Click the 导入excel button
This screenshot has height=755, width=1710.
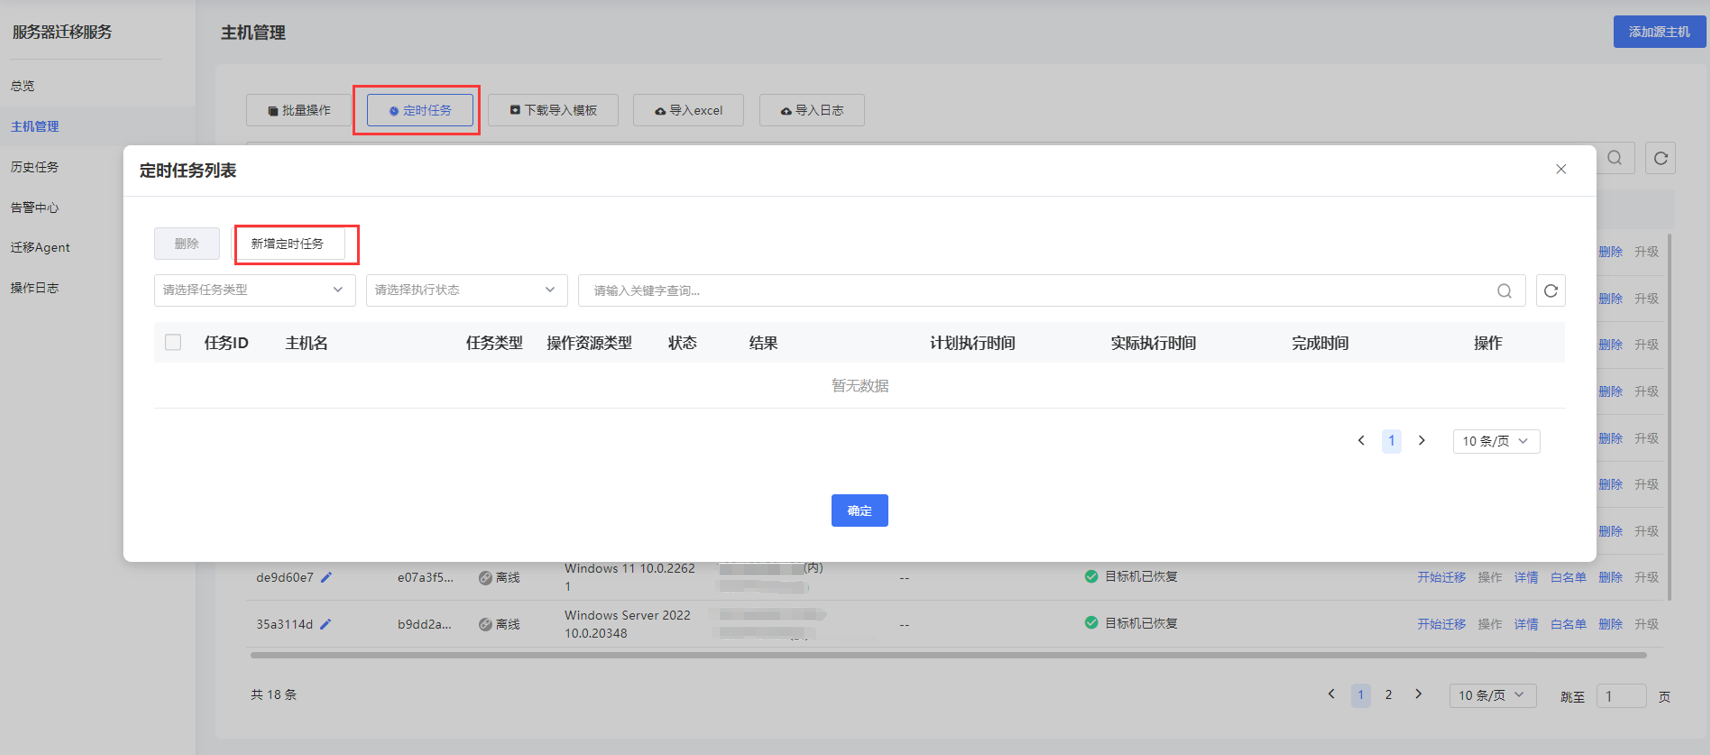[x=688, y=110]
